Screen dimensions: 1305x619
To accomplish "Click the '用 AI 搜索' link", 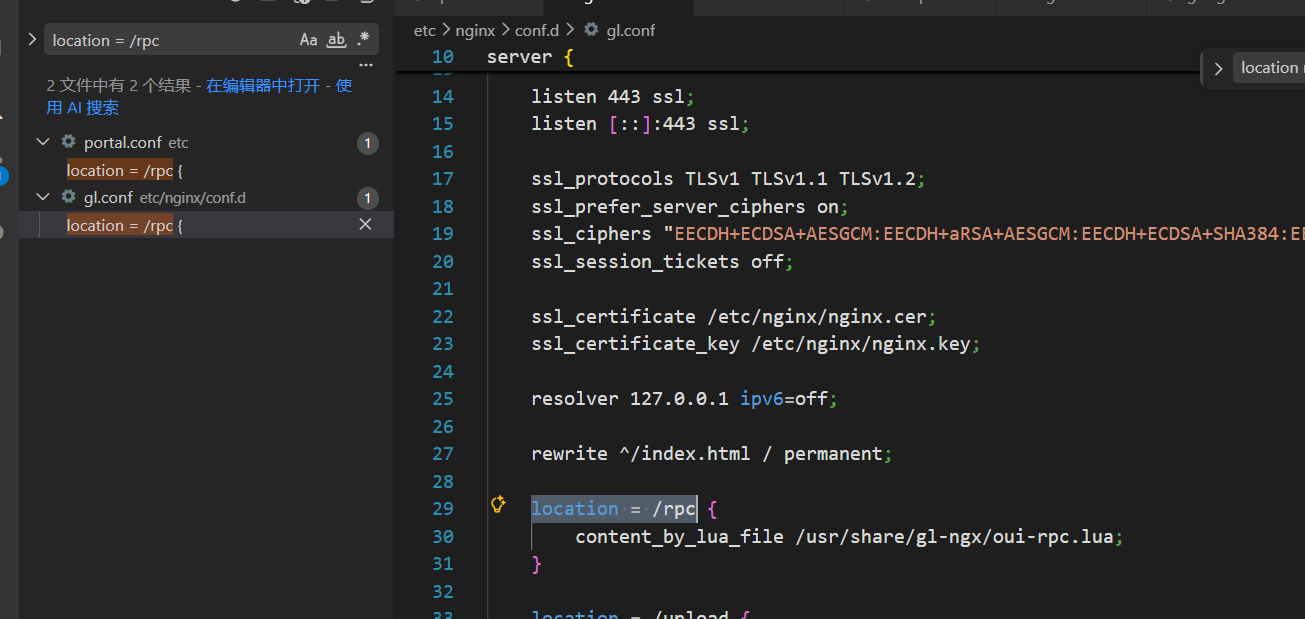I will (x=83, y=108).
